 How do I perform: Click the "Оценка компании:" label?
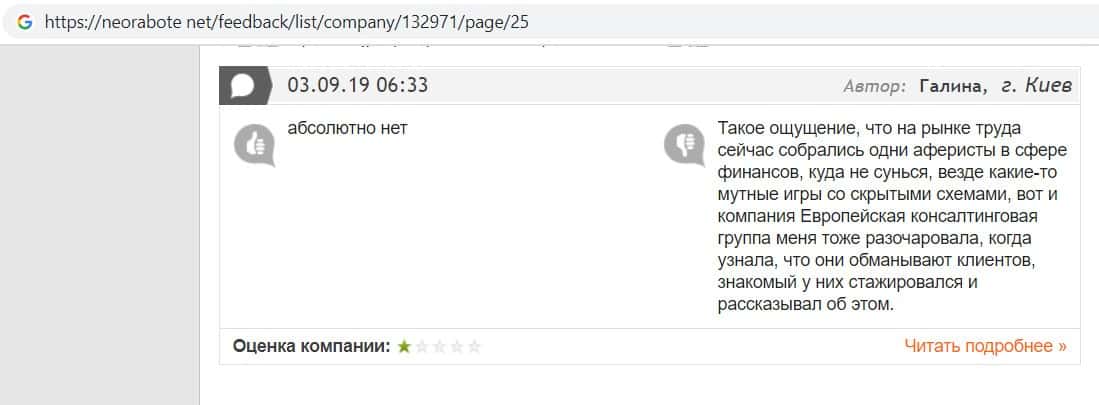coord(311,346)
